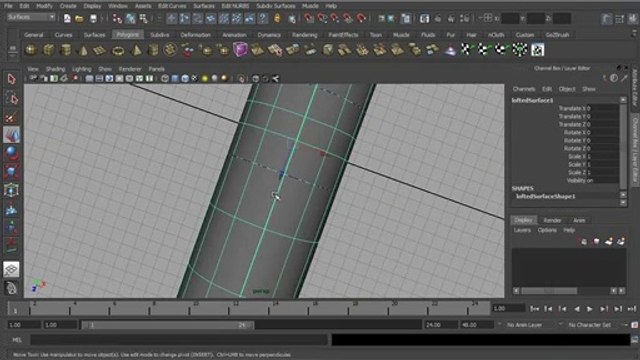This screenshot has height=360, width=640.
Task: Toggle viewport smooth shade all sphere
Action: coord(185,78)
